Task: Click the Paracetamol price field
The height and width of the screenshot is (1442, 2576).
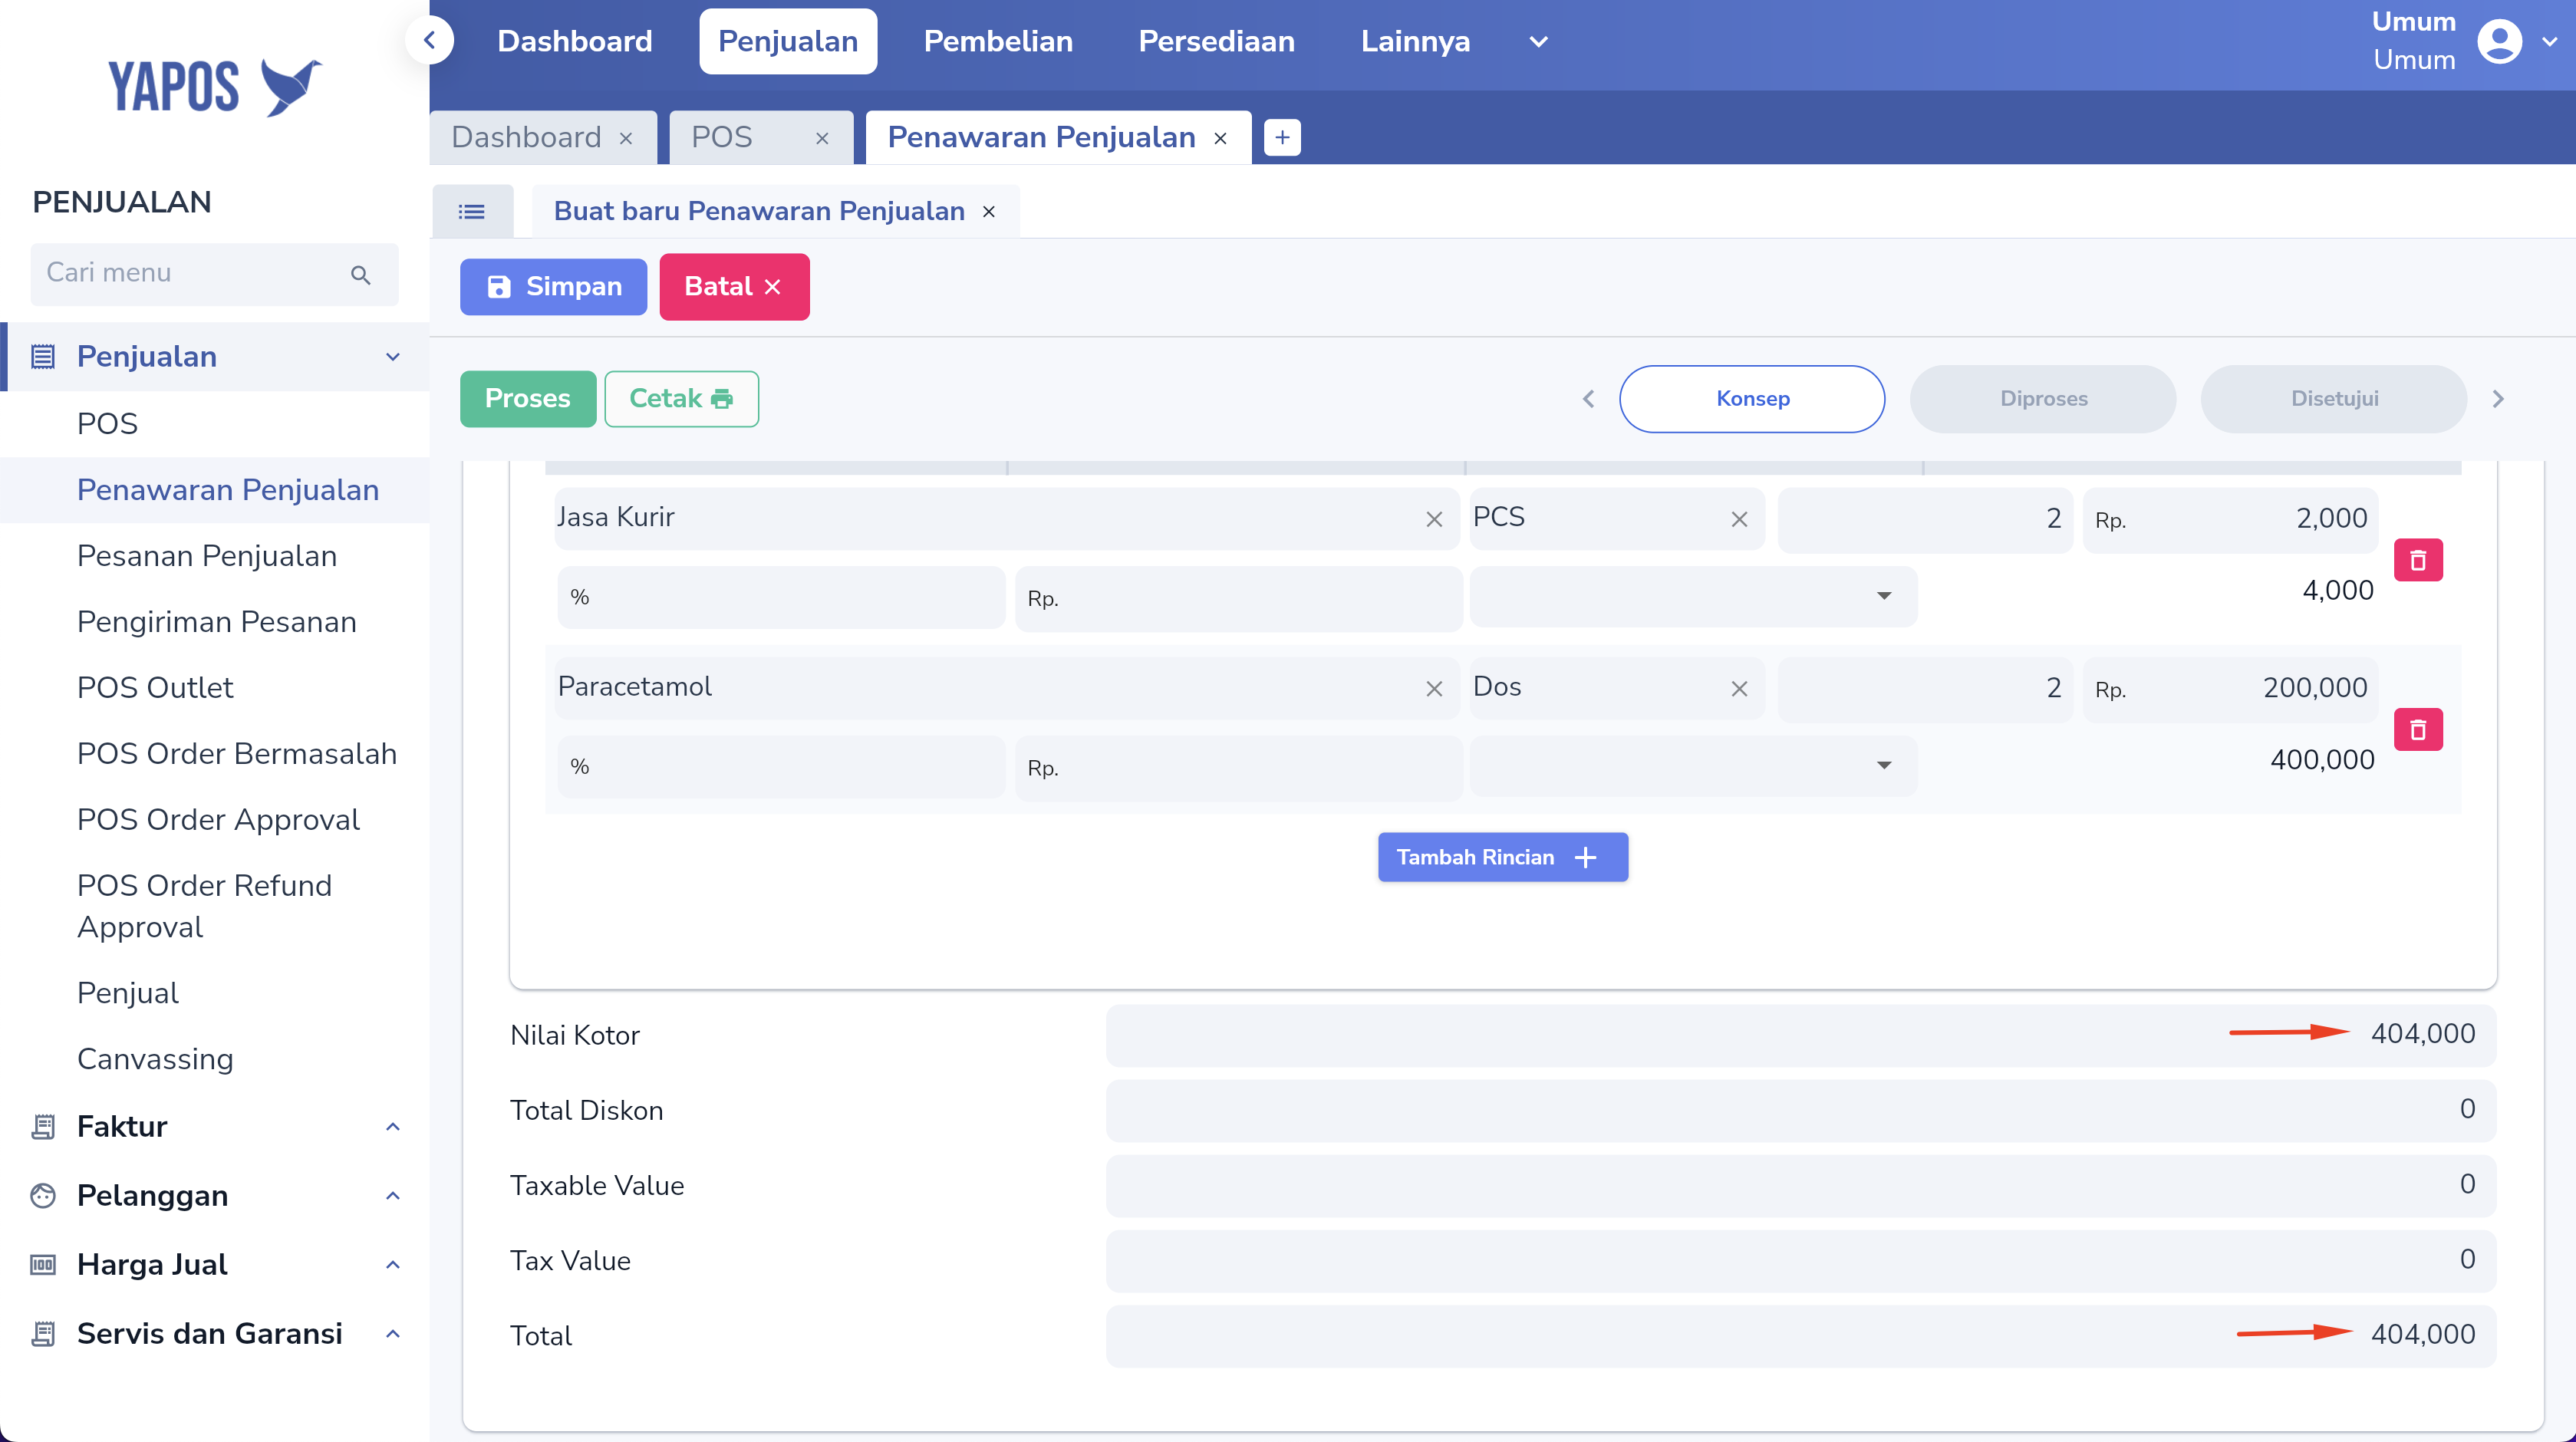Action: coord(2230,689)
